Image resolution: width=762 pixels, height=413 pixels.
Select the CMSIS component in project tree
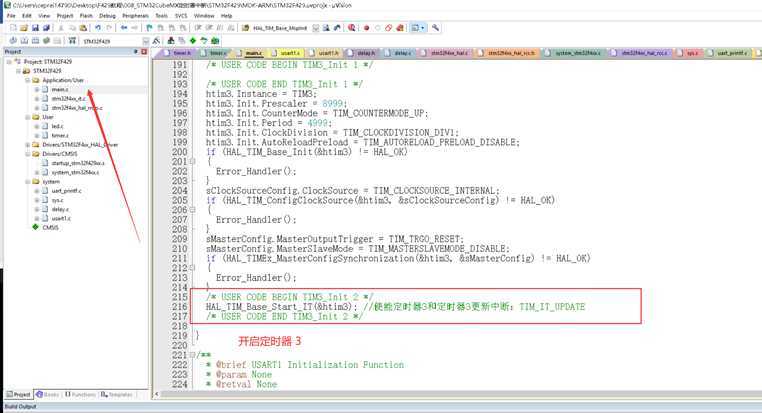pyautogui.click(x=50, y=227)
